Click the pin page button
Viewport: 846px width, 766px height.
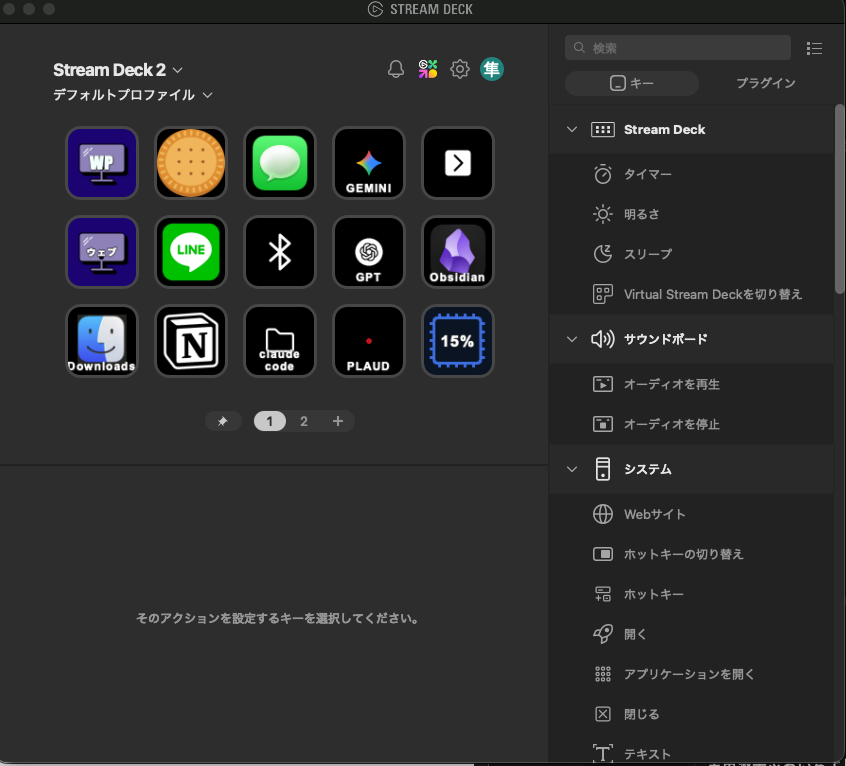(x=222, y=421)
